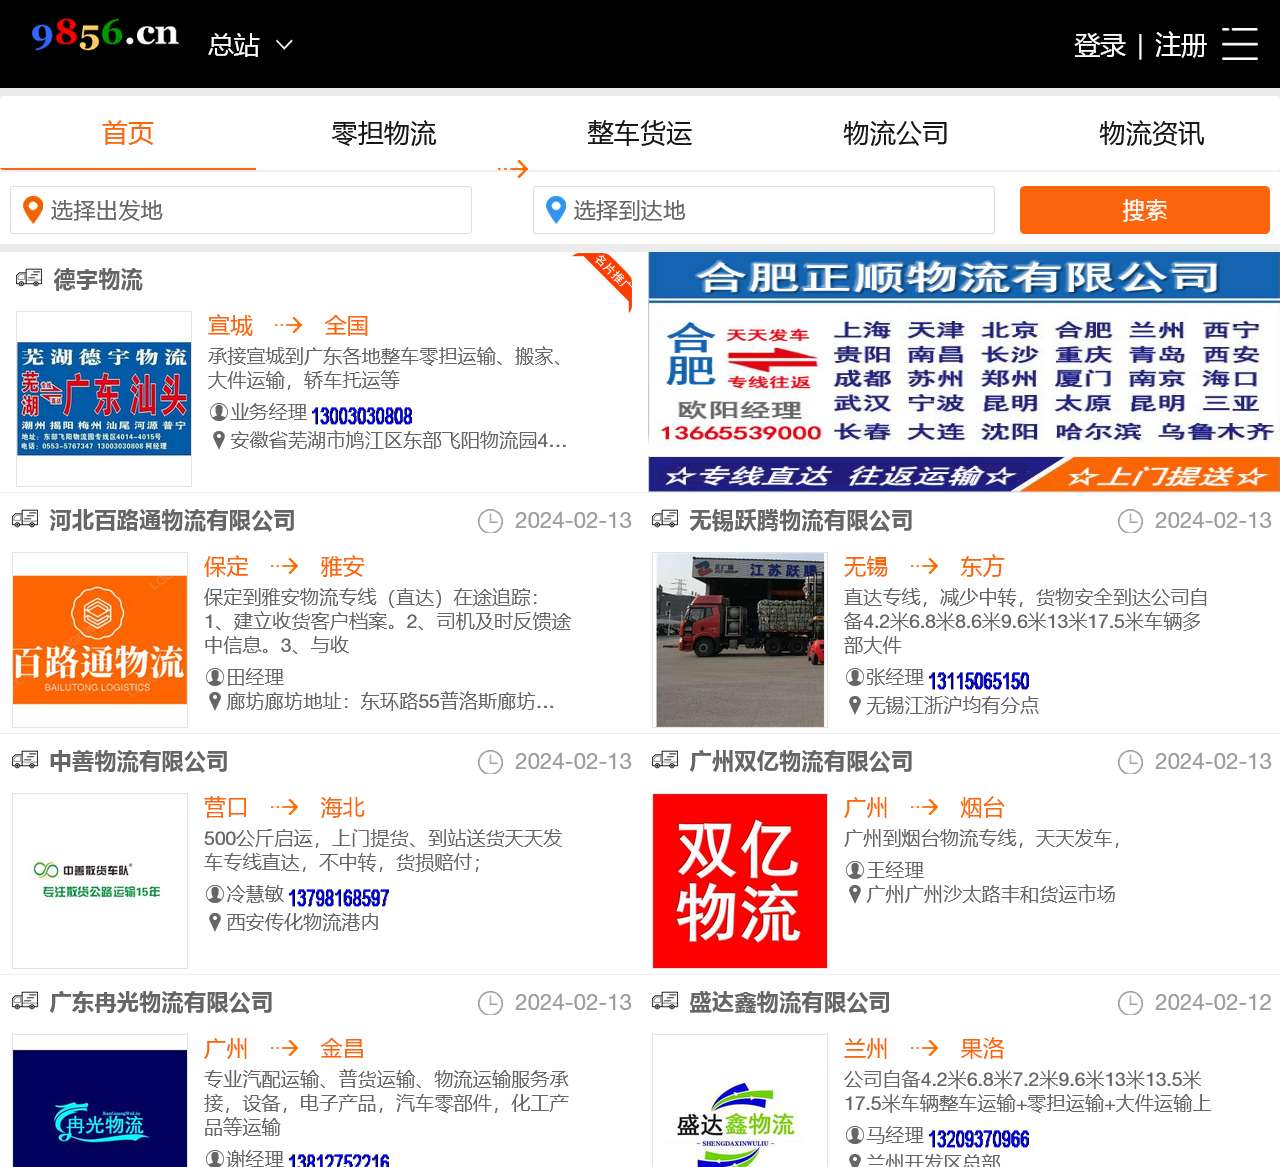Click the truck icon beside 德宇物流
This screenshot has width=1280, height=1167.
29,278
